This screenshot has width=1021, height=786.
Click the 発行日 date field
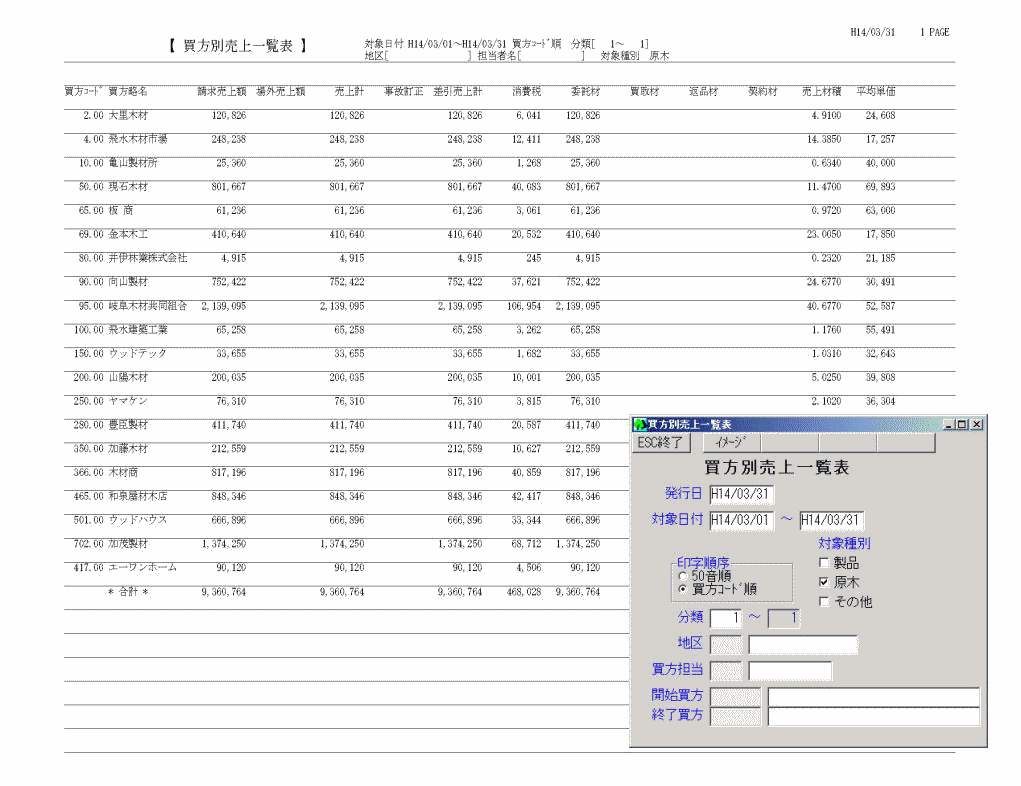pyautogui.click(x=741, y=494)
